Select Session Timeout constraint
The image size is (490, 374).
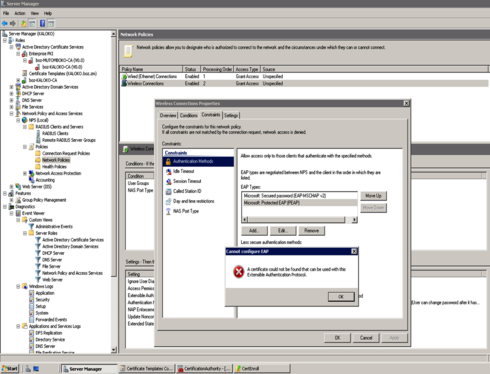coord(187,181)
